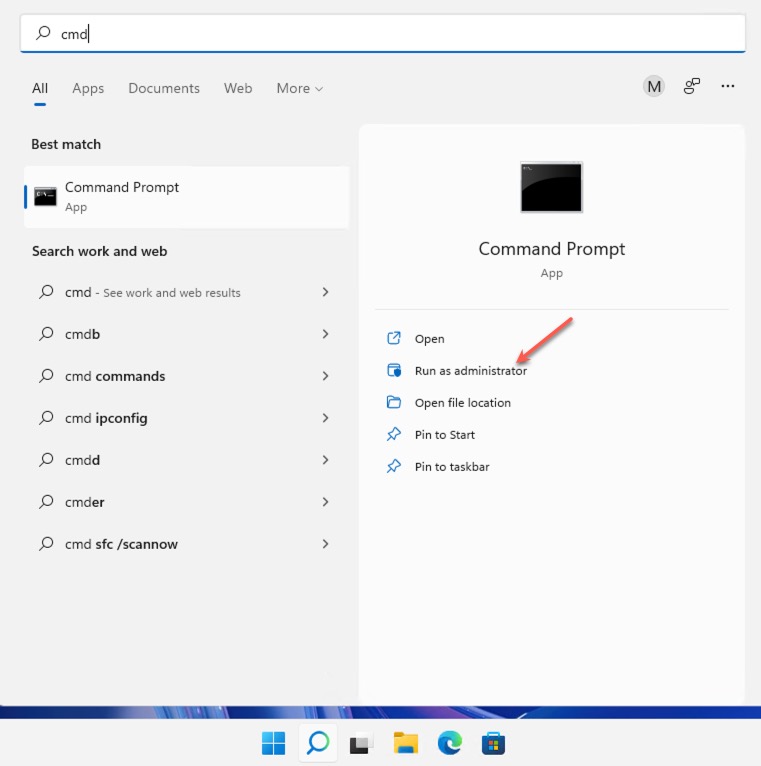Screen dimensions: 761x766
Task: Expand chevron next to cmdd
Action: click(325, 460)
